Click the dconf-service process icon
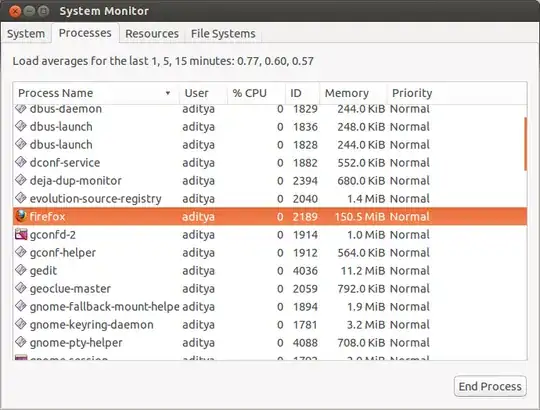This screenshot has height=410, width=540. coord(21,162)
